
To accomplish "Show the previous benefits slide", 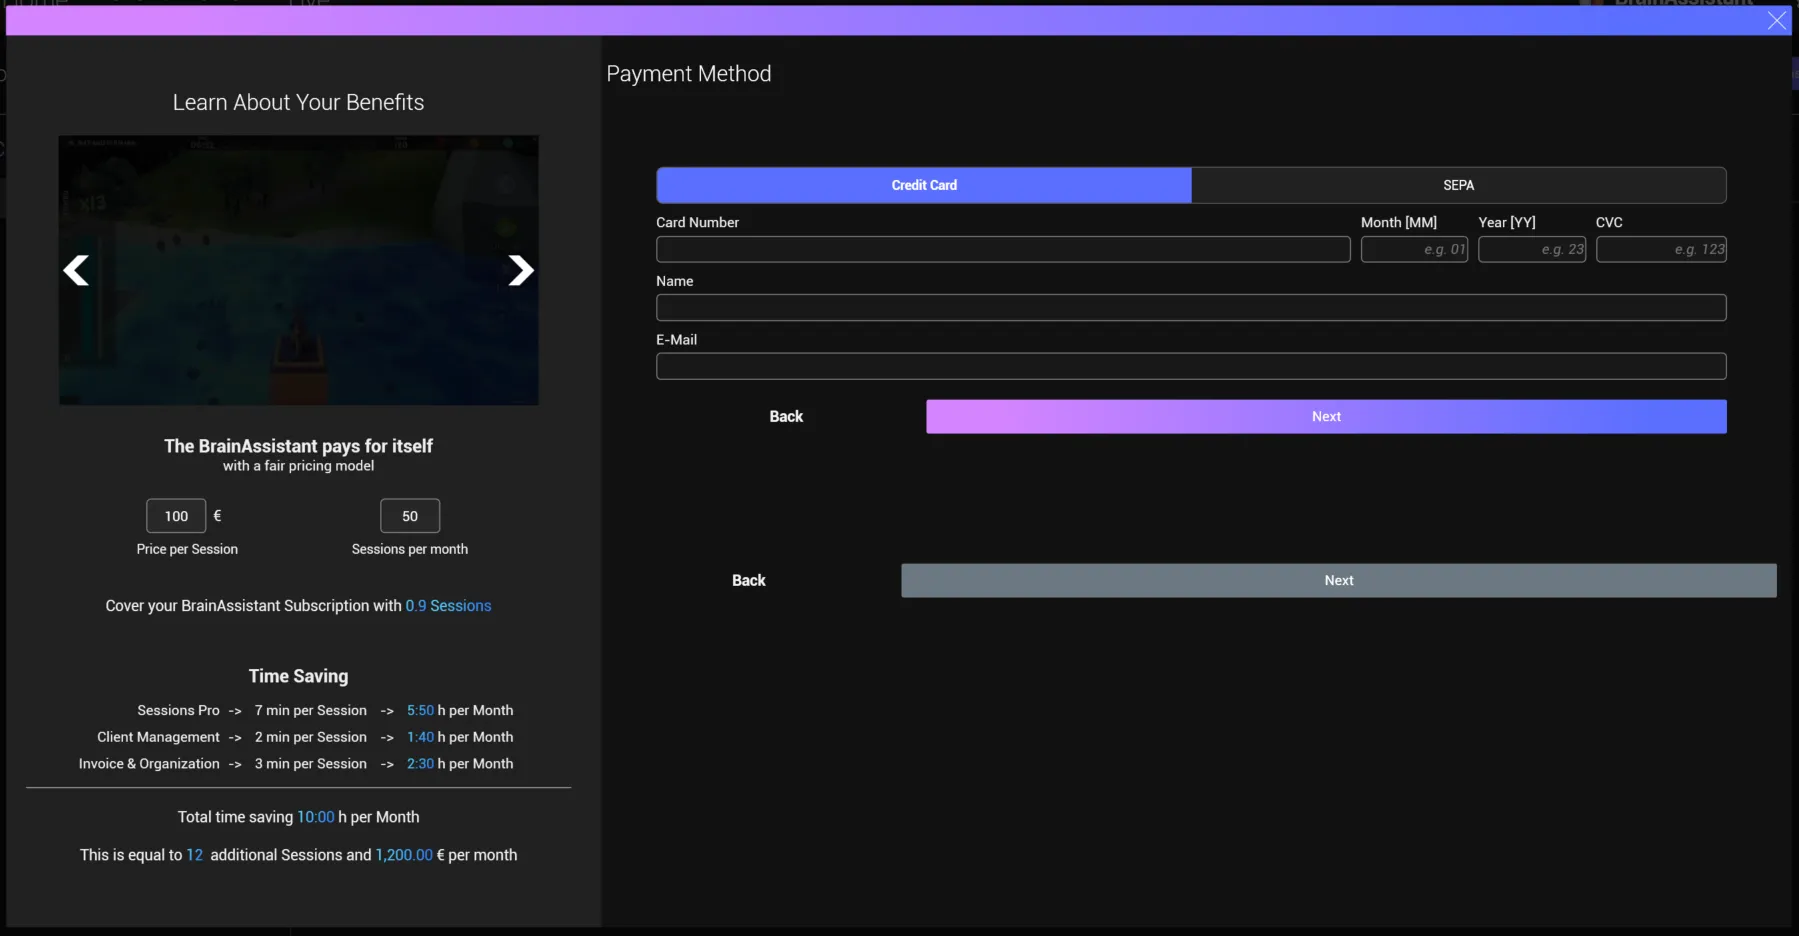I will 76,270.
